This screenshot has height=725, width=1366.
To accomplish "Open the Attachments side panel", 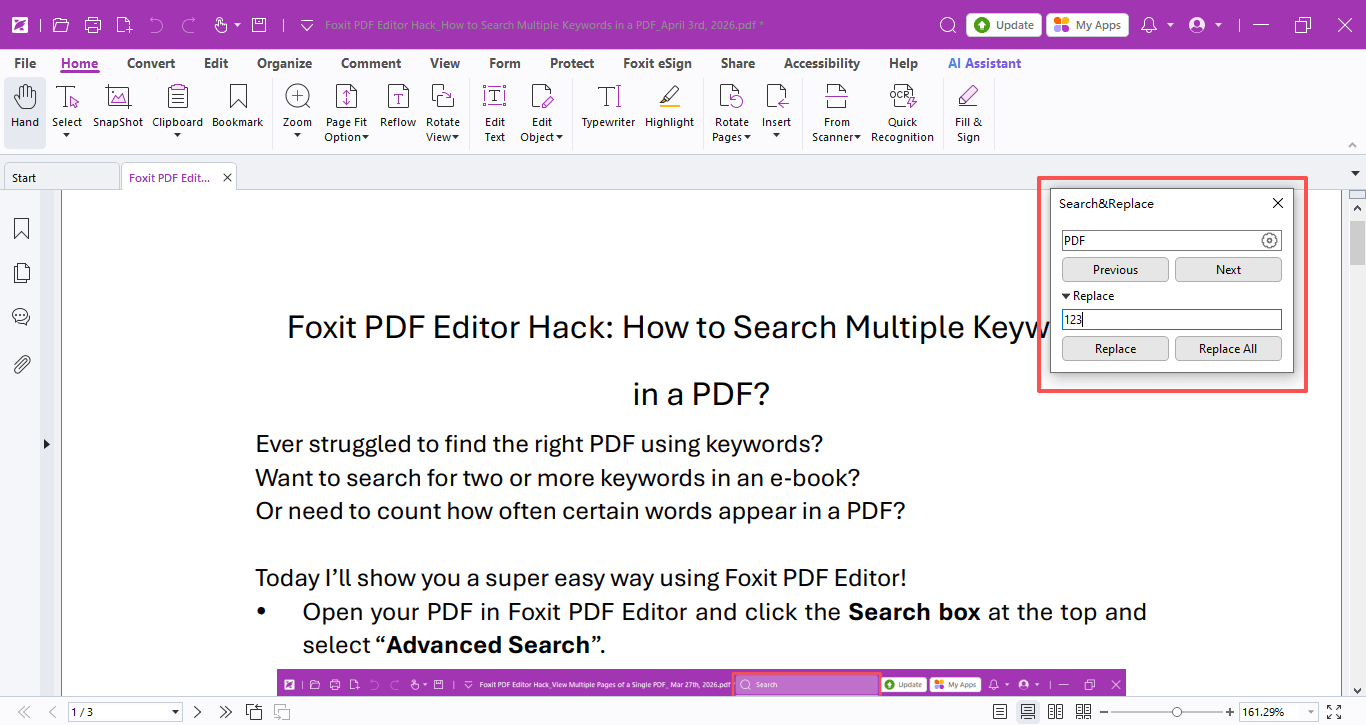I will [x=21, y=364].
